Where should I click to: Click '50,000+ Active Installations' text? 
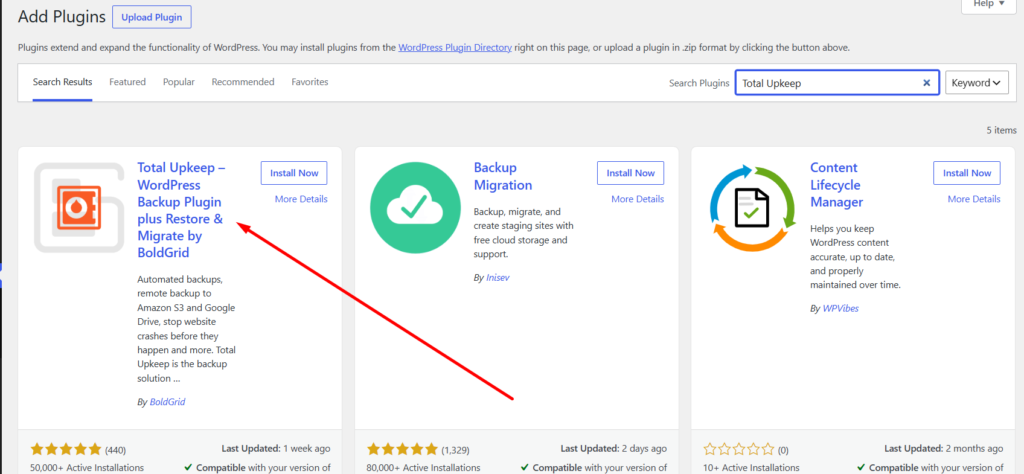[x=87, y=467]
